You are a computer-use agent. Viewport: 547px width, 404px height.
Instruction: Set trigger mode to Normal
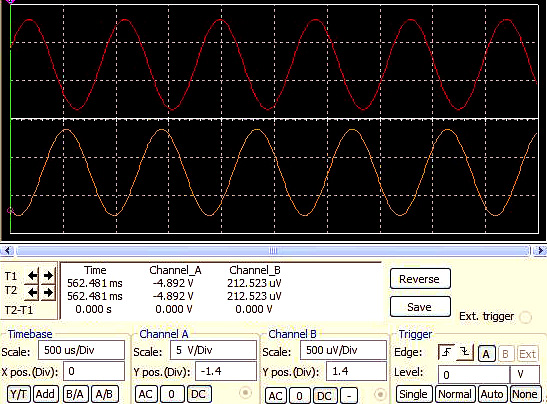455,394
